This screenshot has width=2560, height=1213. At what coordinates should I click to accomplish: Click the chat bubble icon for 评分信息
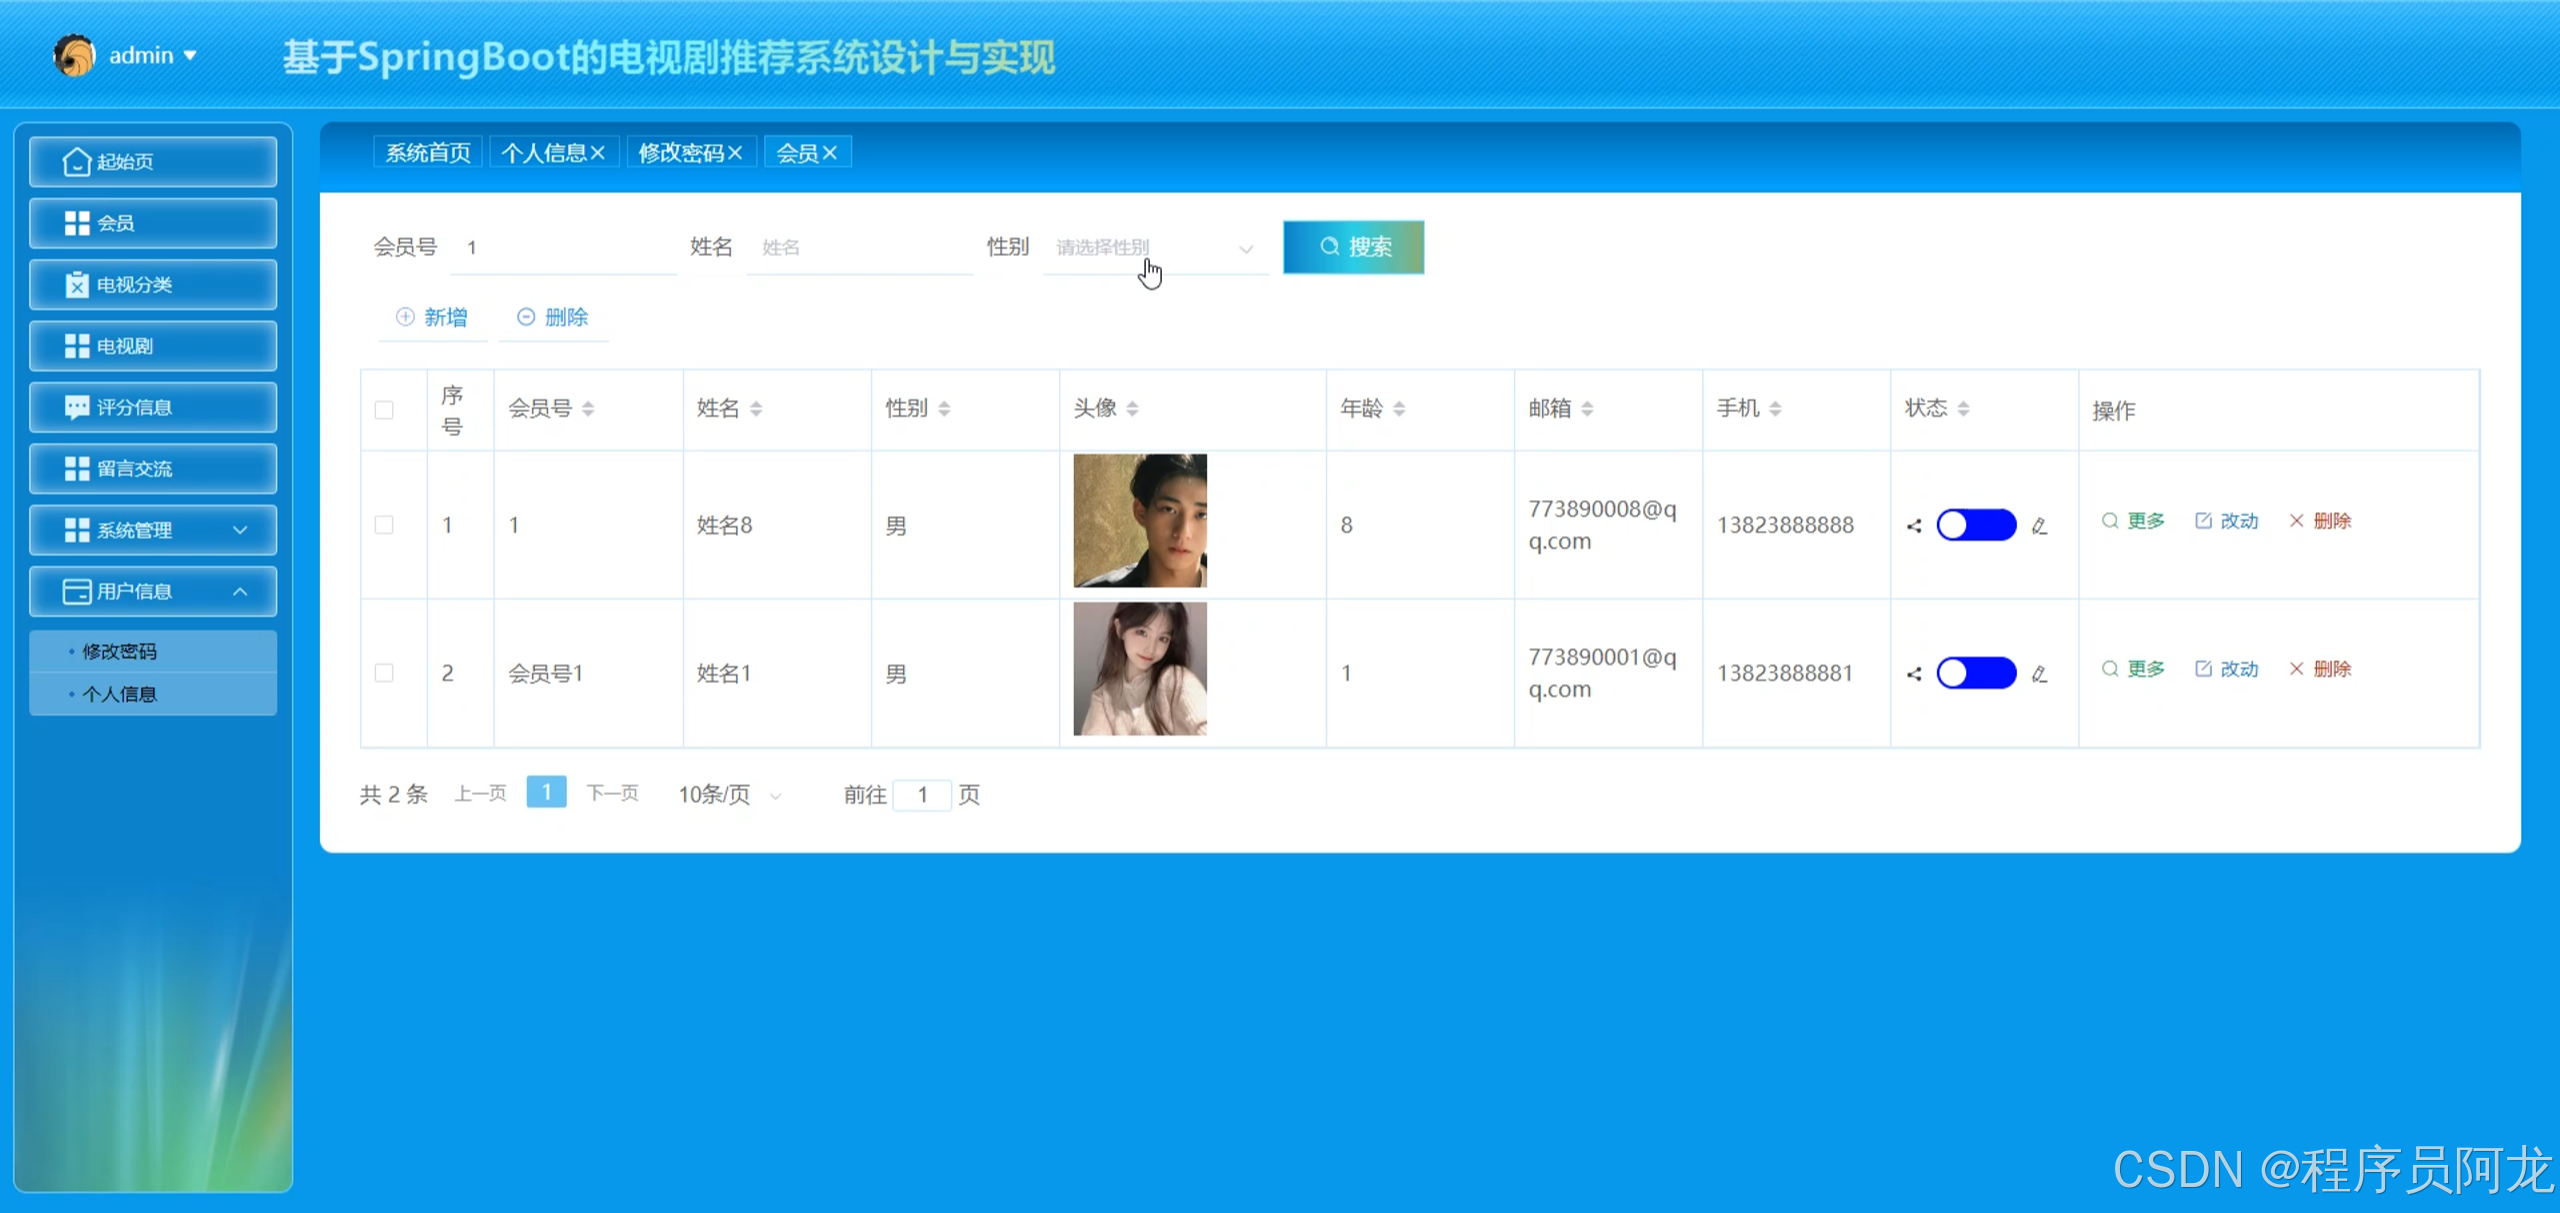pyautogui.click(x=76, y=407)
